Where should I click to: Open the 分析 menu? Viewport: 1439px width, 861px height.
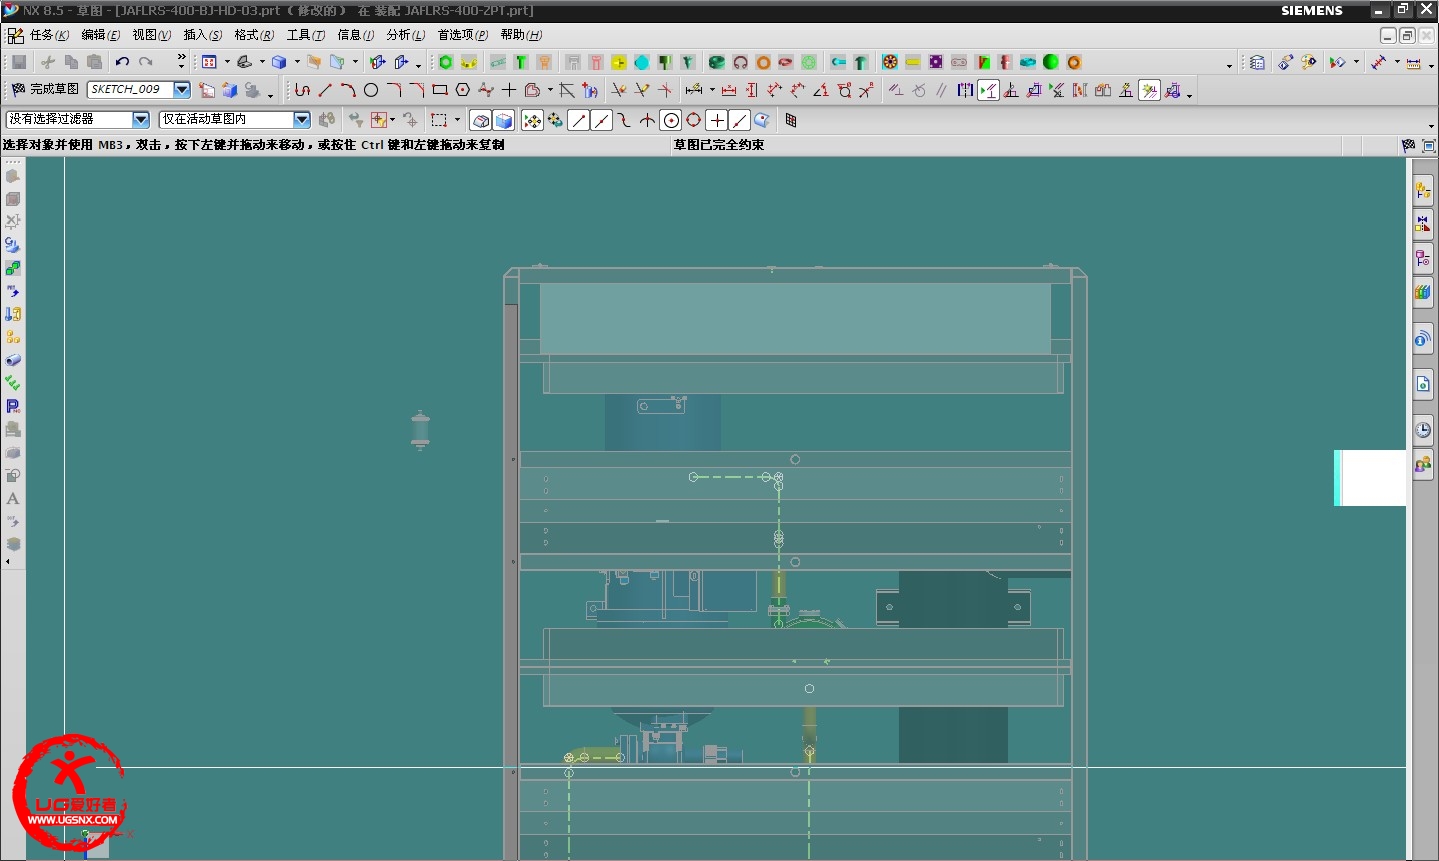tap(406, 35)
